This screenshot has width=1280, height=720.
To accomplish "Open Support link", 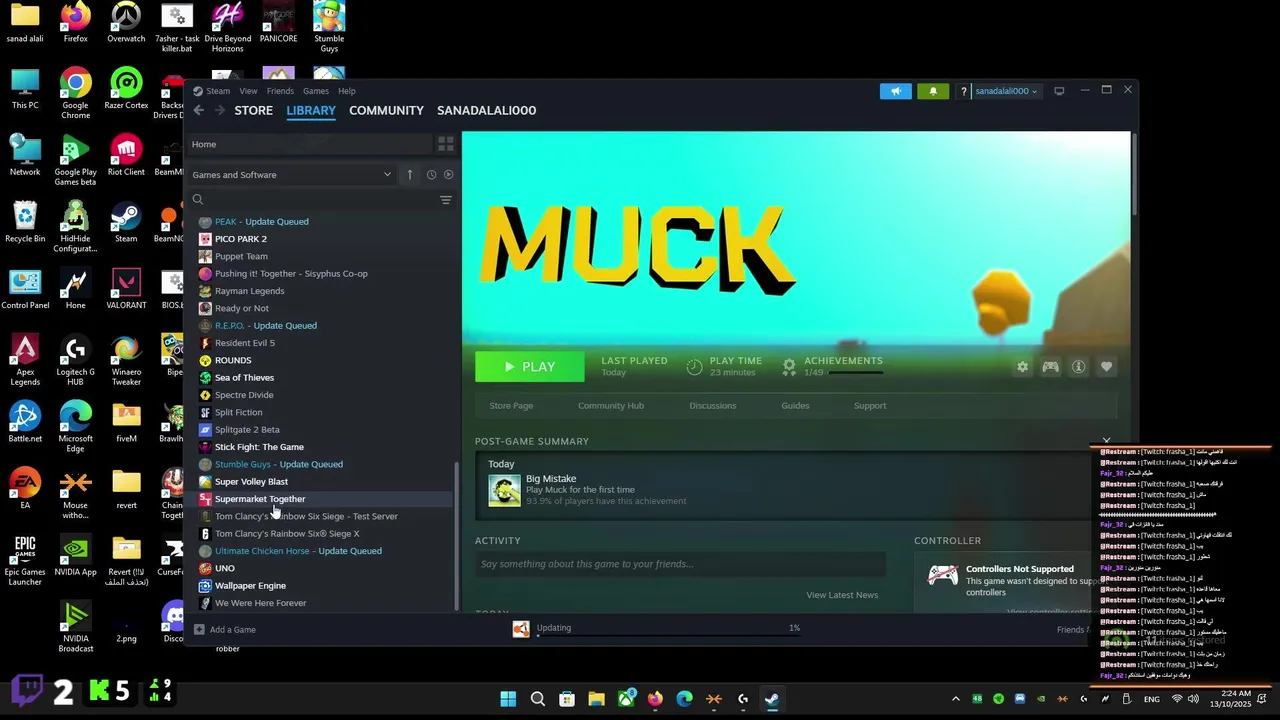I will point(870,405).
